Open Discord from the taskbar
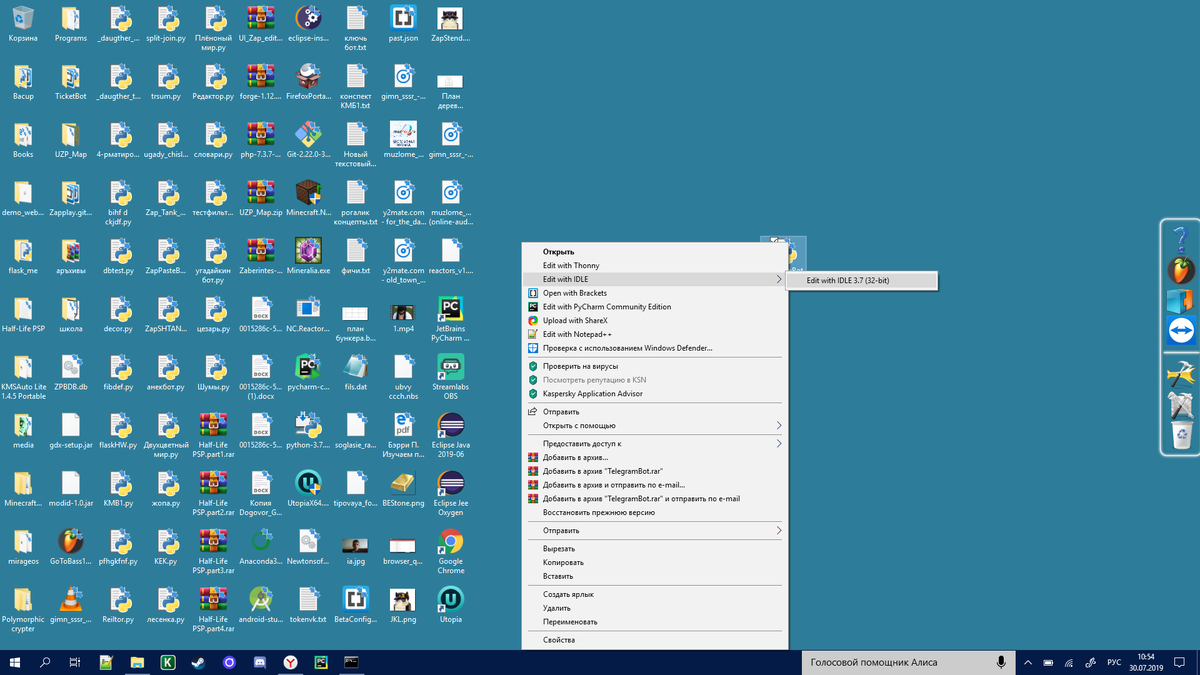This screenshot has width=1200, height=675. [260, 662]
